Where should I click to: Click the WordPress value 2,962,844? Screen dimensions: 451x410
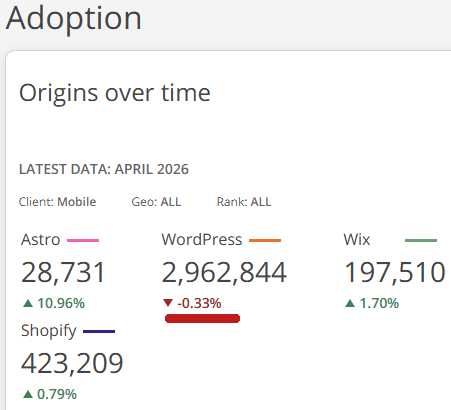pos(224,273)
